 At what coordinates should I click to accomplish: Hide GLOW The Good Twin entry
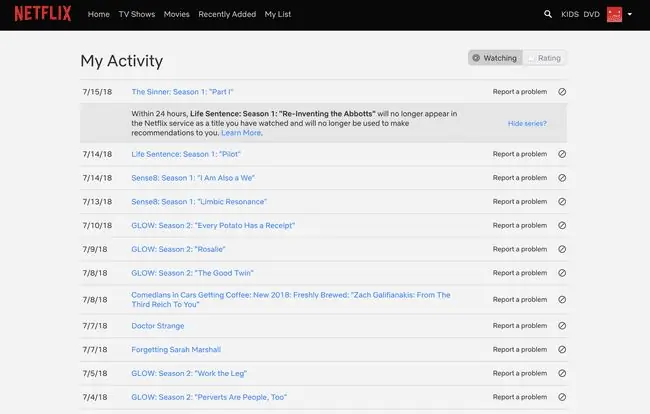(562, 273)
